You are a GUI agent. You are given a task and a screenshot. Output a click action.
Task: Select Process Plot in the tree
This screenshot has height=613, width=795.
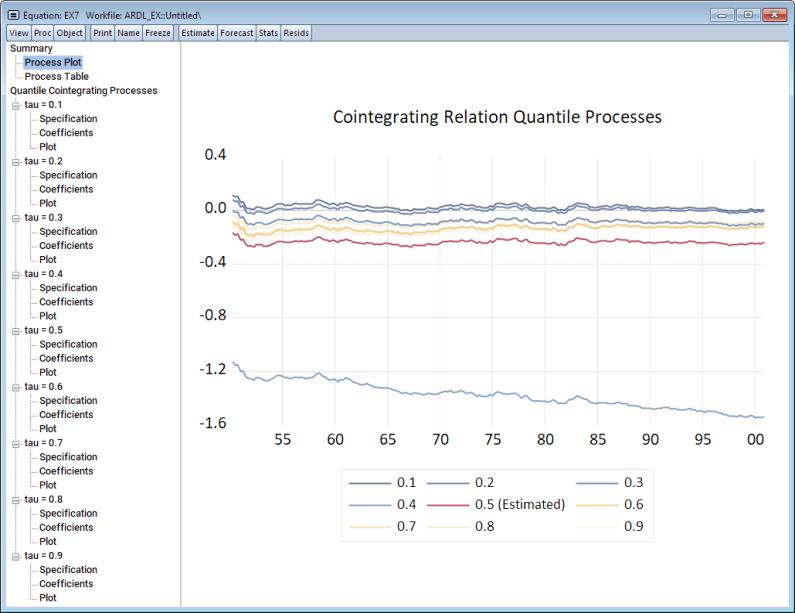click(x=53, y=62)
